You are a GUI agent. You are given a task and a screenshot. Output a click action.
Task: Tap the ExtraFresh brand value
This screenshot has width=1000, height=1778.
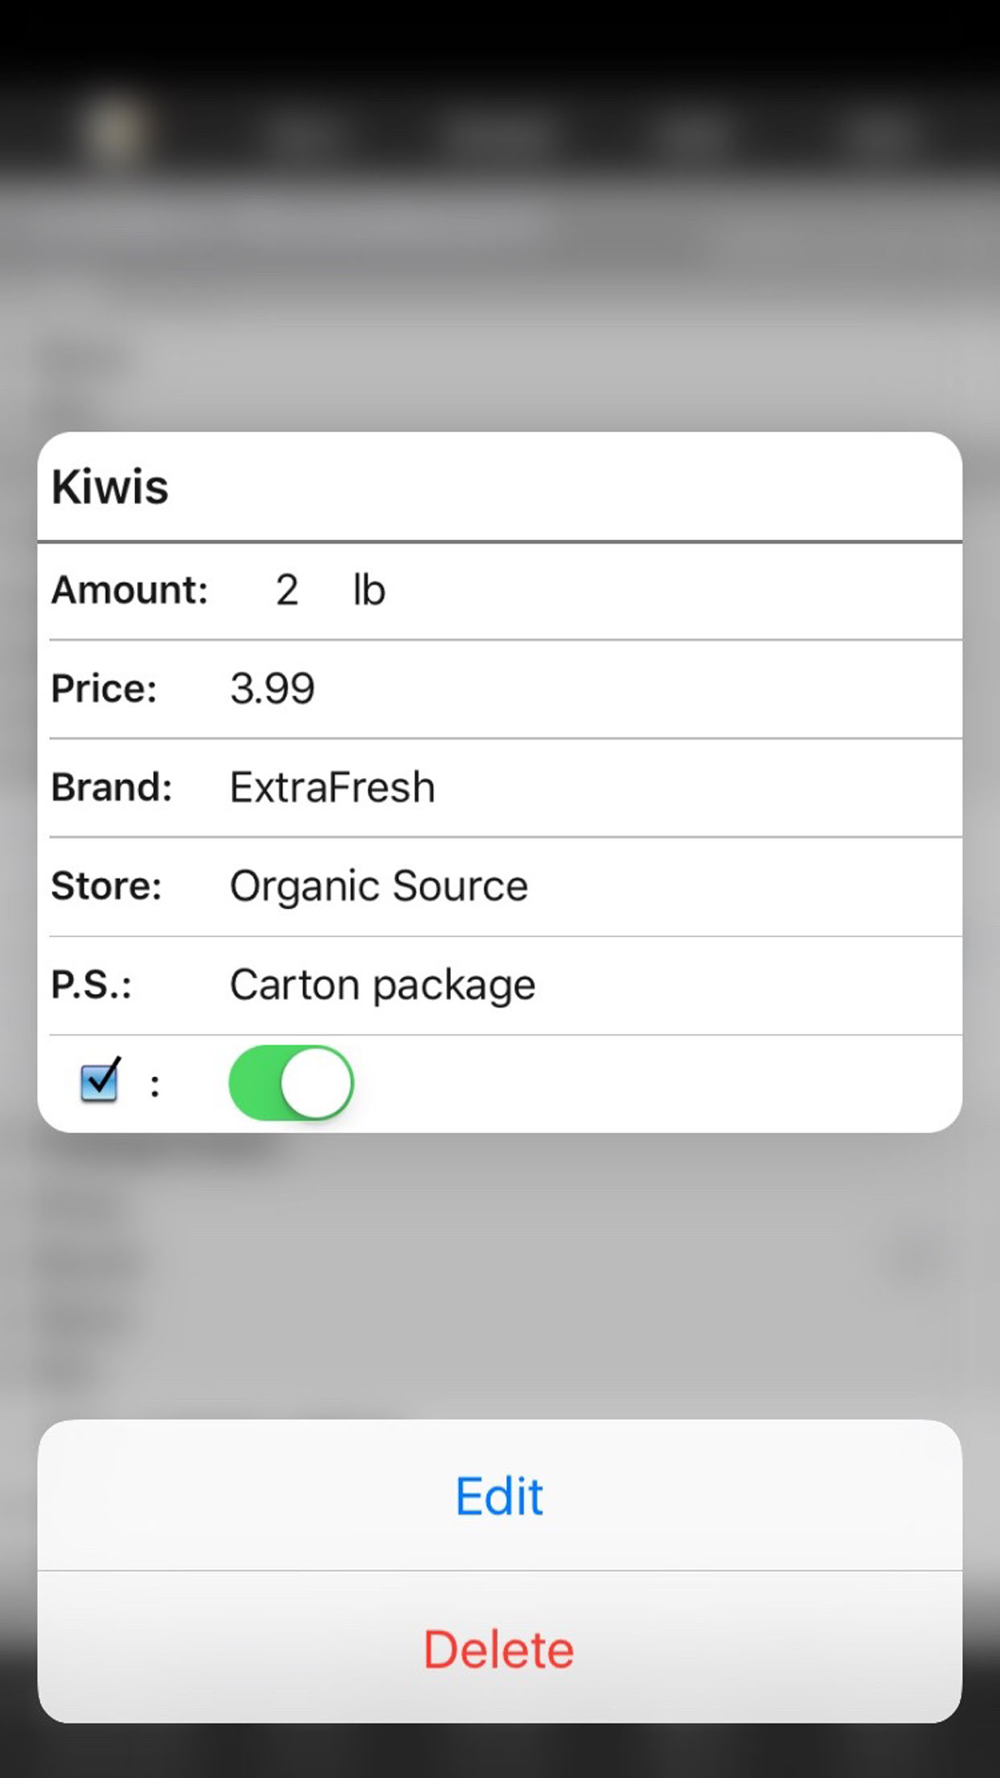(332, 787)
